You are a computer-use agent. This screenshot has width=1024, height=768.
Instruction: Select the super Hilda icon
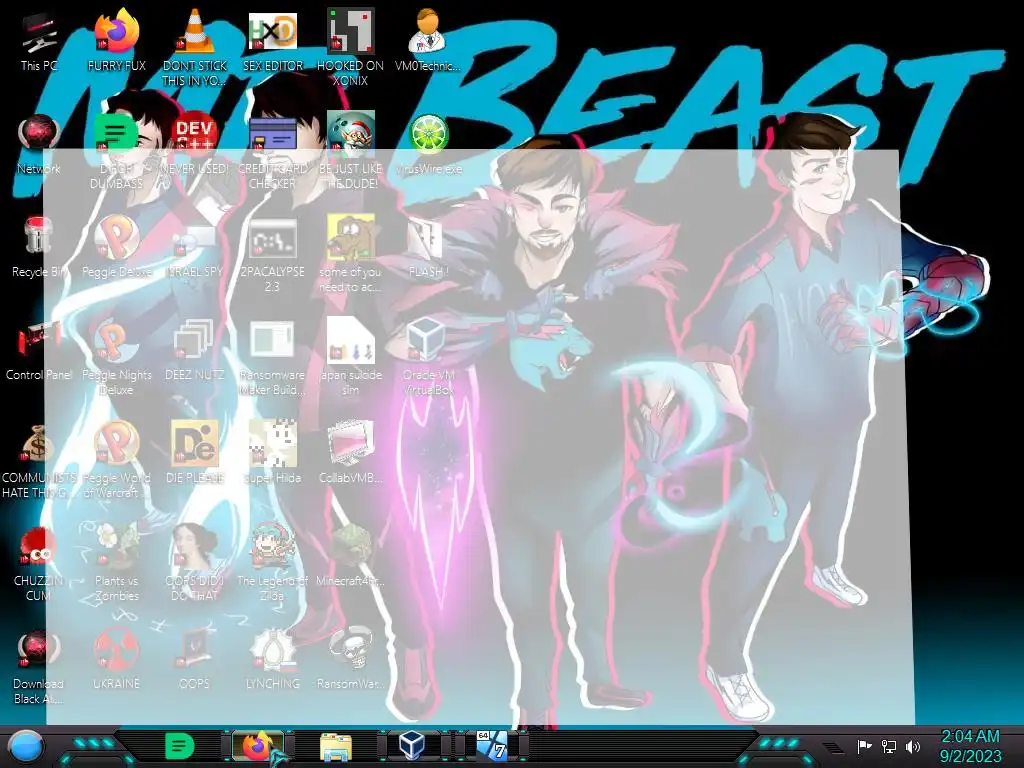click(272, 452)
